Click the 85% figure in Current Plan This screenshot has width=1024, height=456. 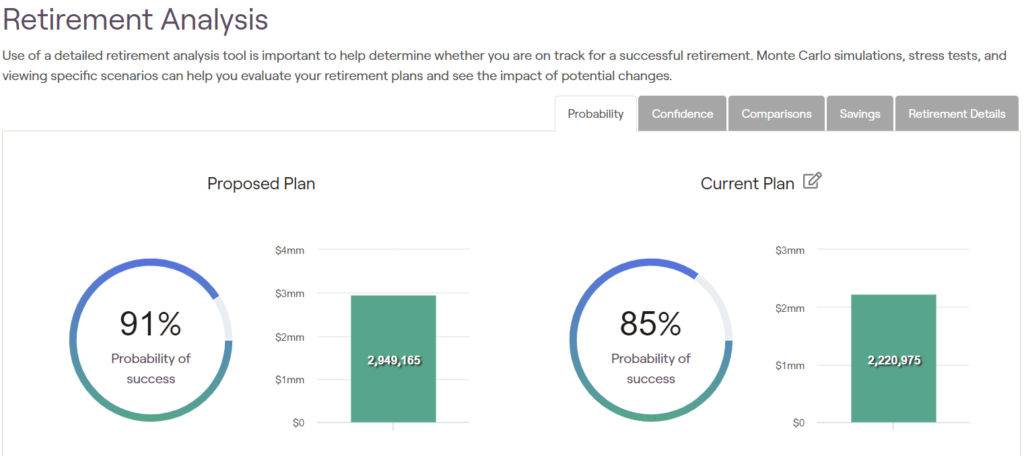pyautogui.click(x=650, y=324)
